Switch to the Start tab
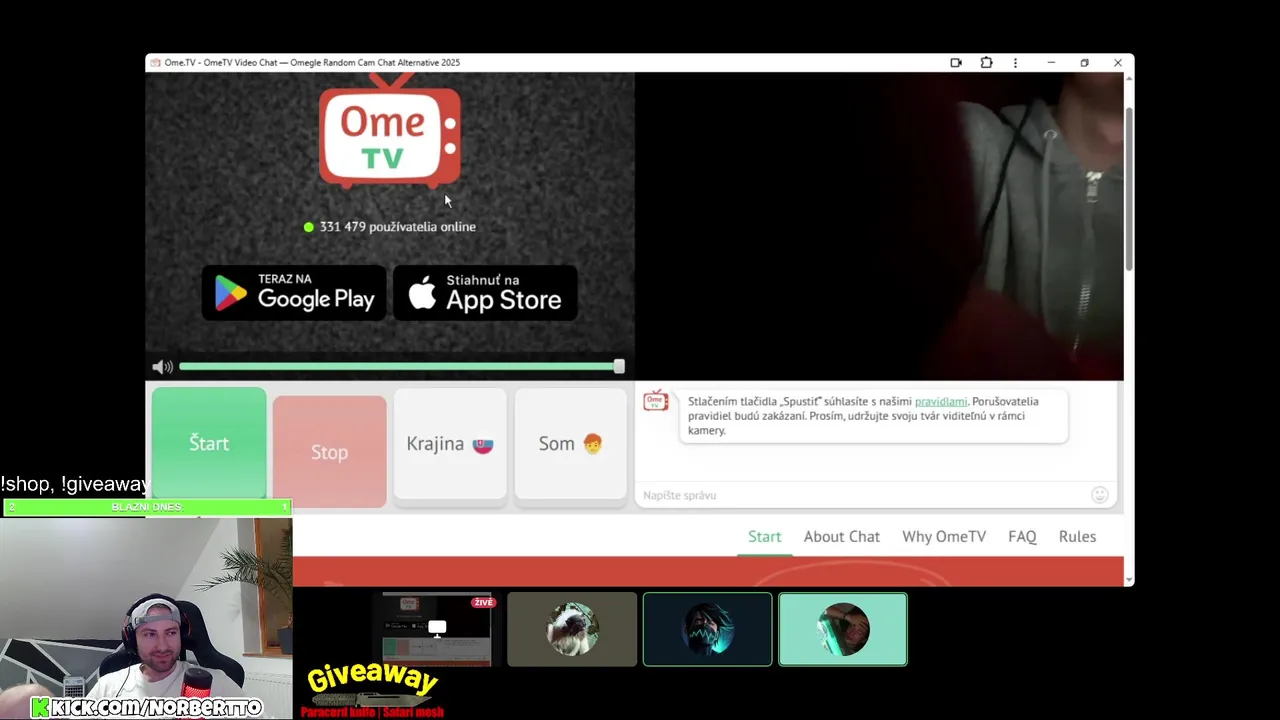This screenshot has width=1280, height=720. coord(765,537)
